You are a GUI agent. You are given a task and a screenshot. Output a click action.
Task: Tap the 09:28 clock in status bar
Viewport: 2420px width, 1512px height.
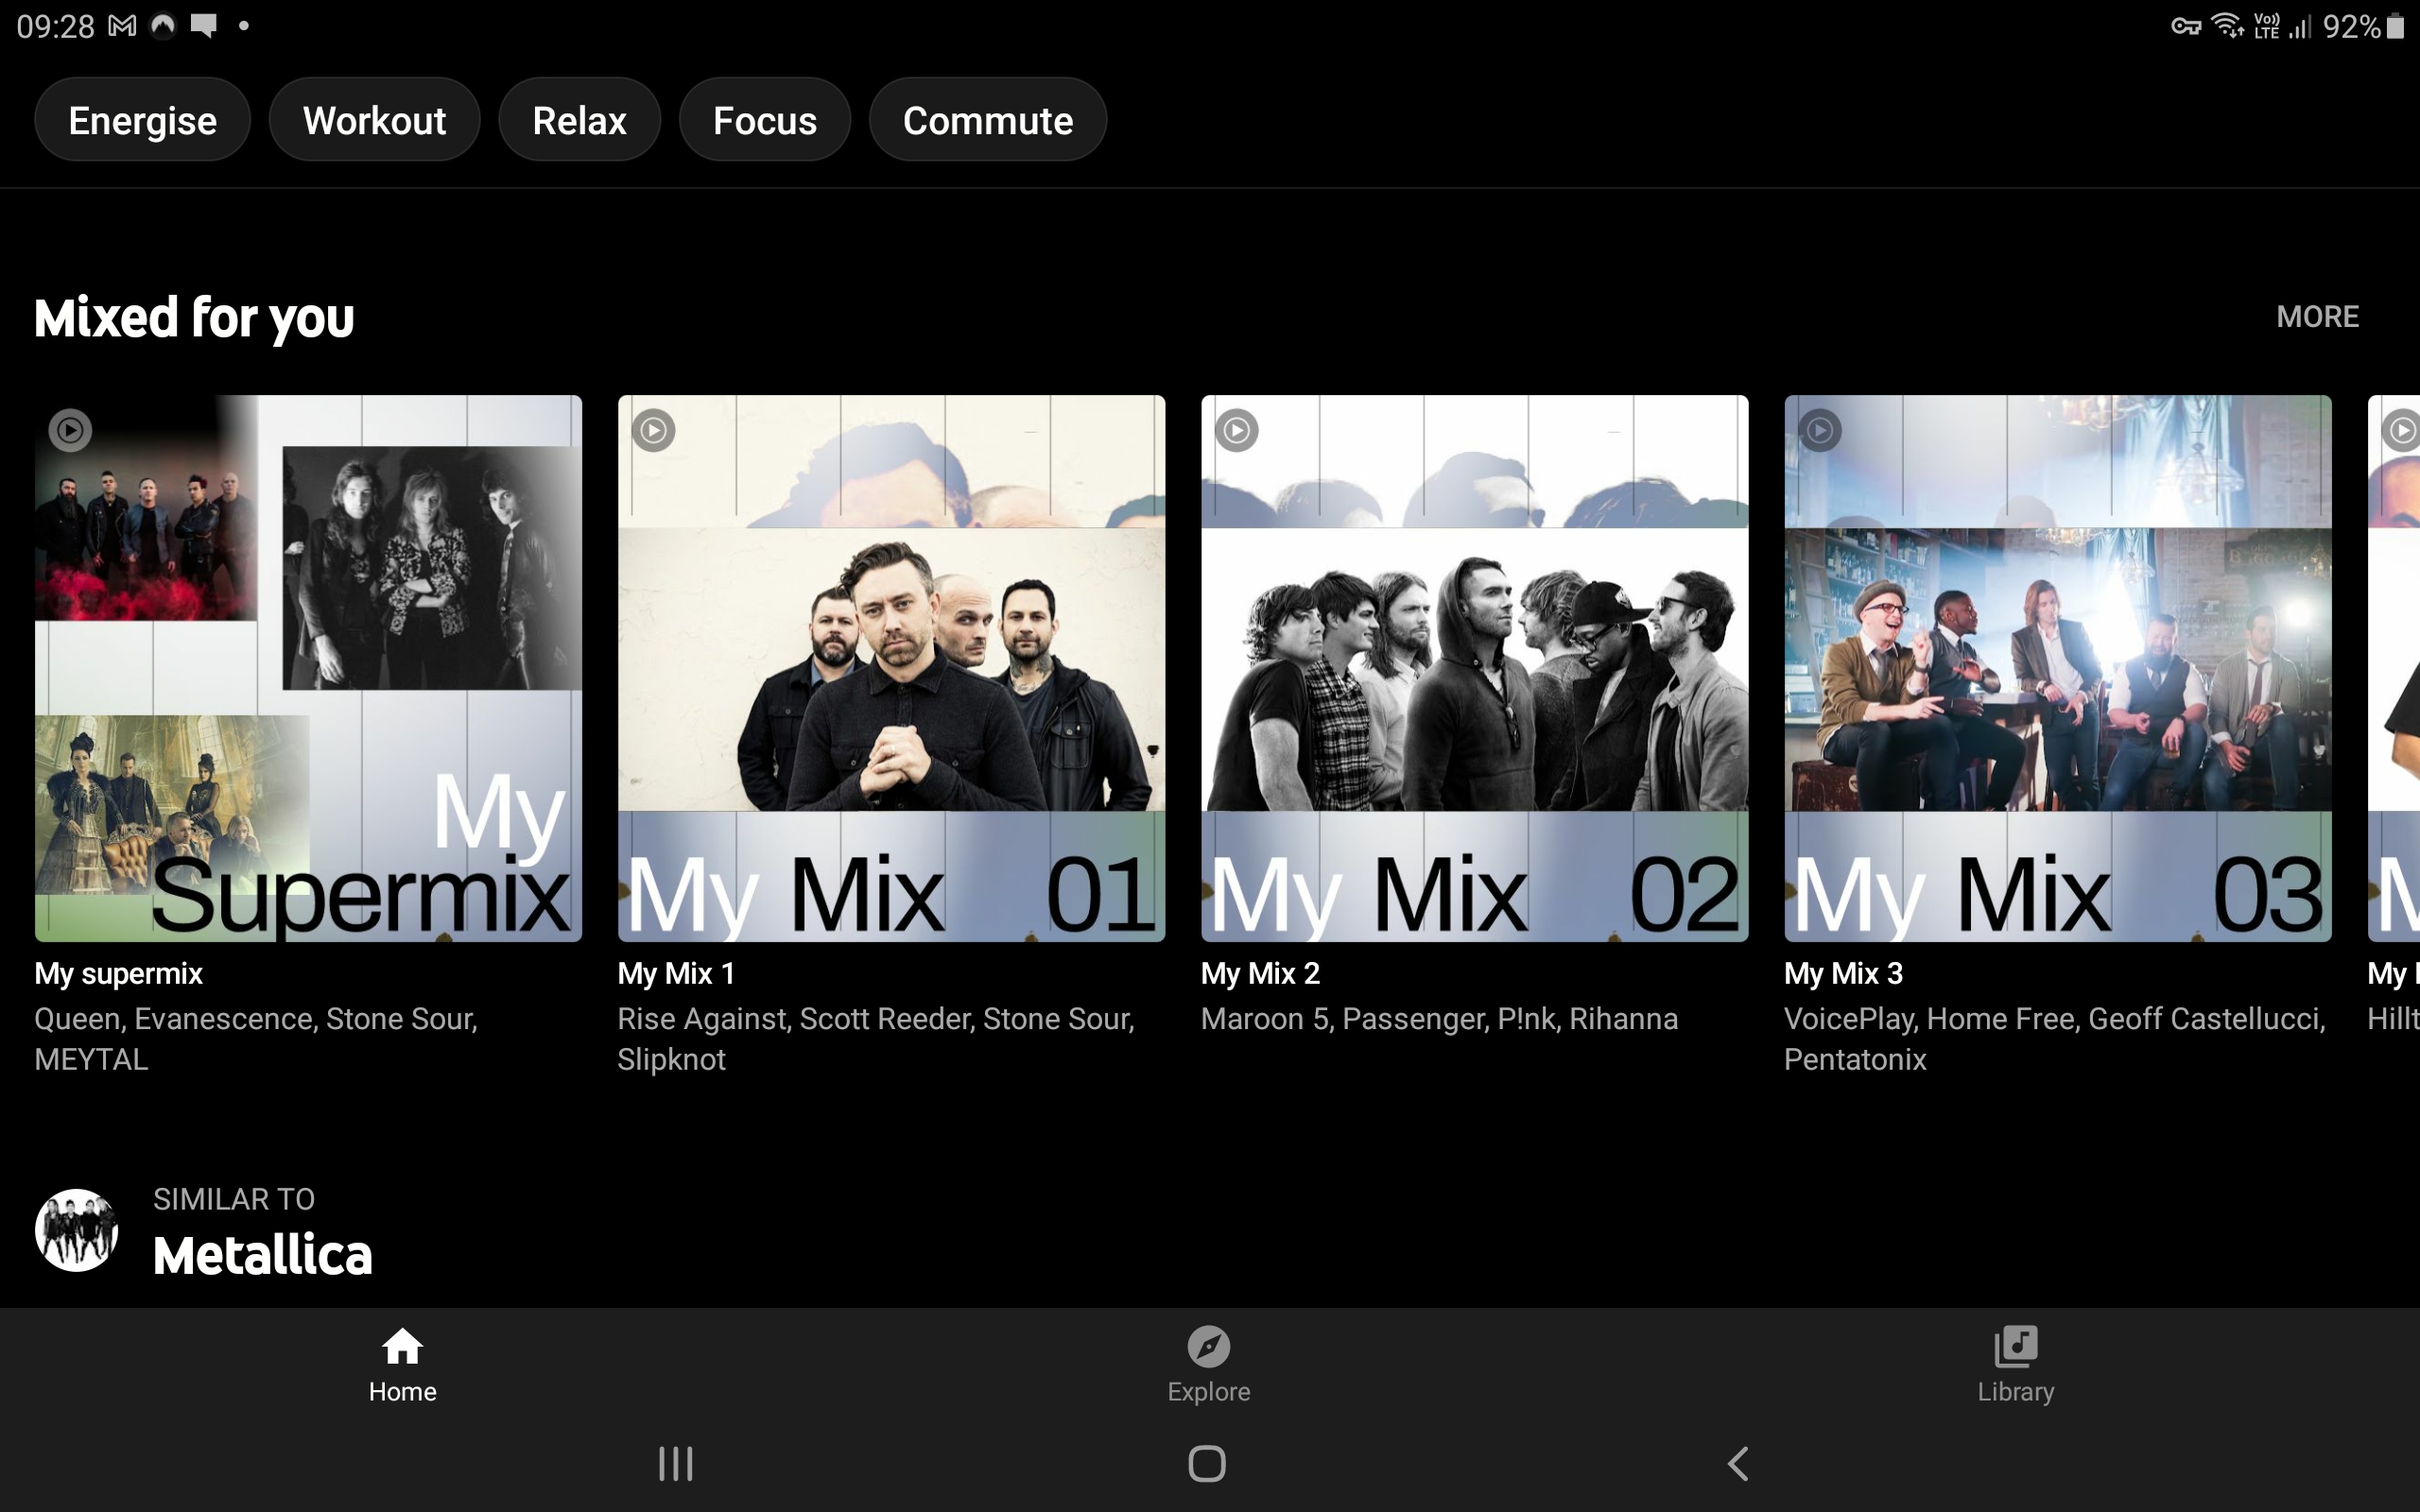point(55,26)
